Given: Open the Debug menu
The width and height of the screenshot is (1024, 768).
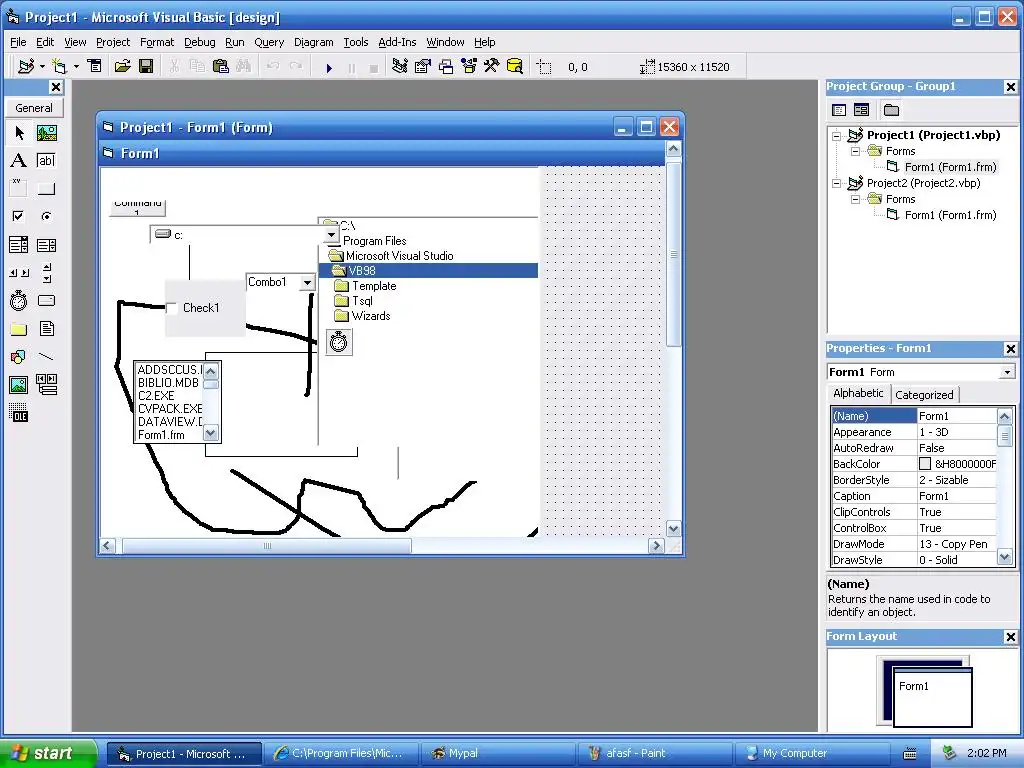Looking at the screenshot, I should (x=200, y=42).
